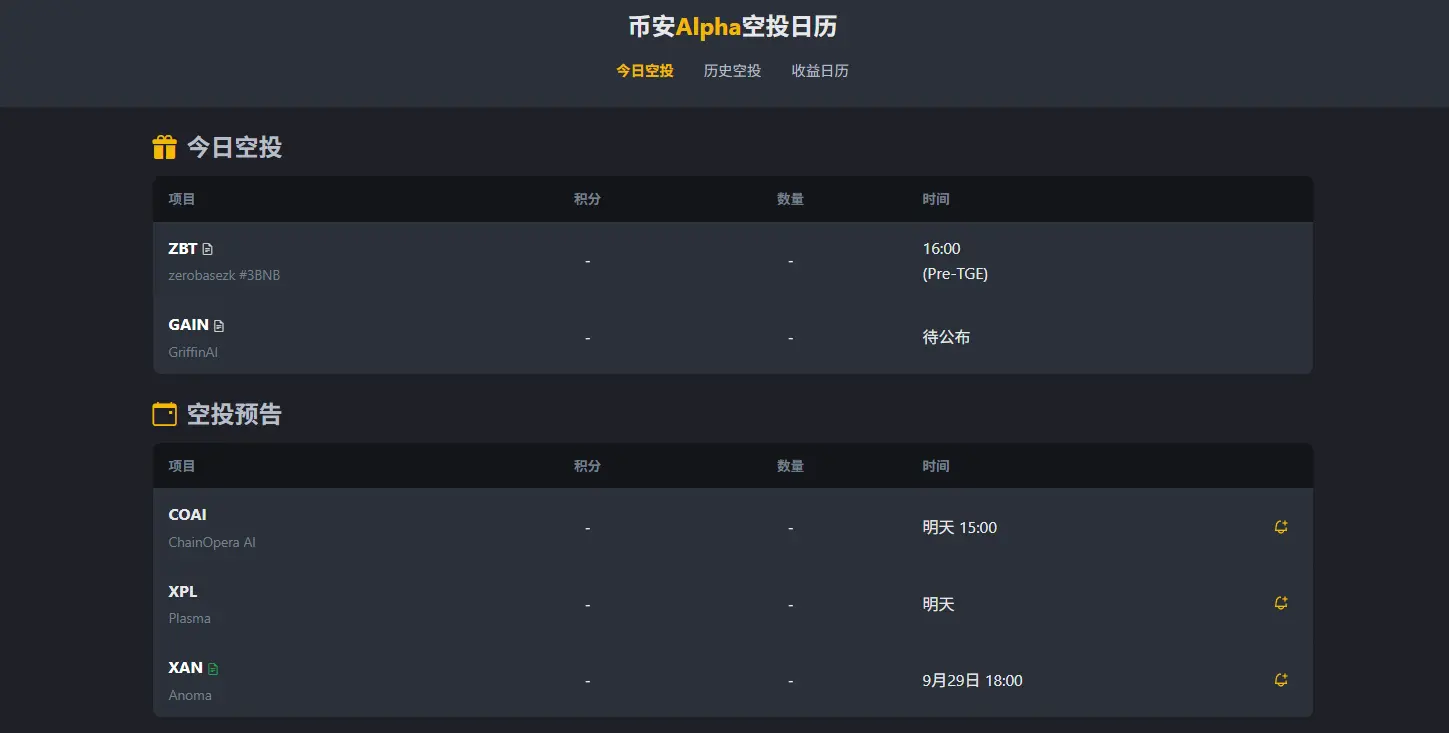Switch to the 历史空投 tab

731,70
